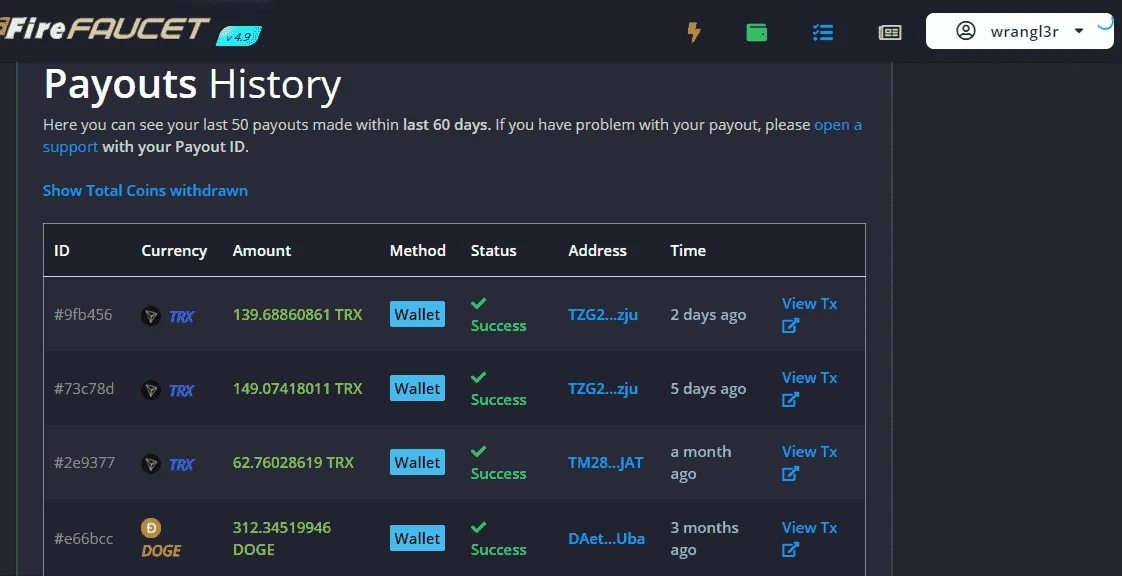Select payout ID #9fb456
The width and height of the screenshot is (1122, 576).
(x=83, y=314)
